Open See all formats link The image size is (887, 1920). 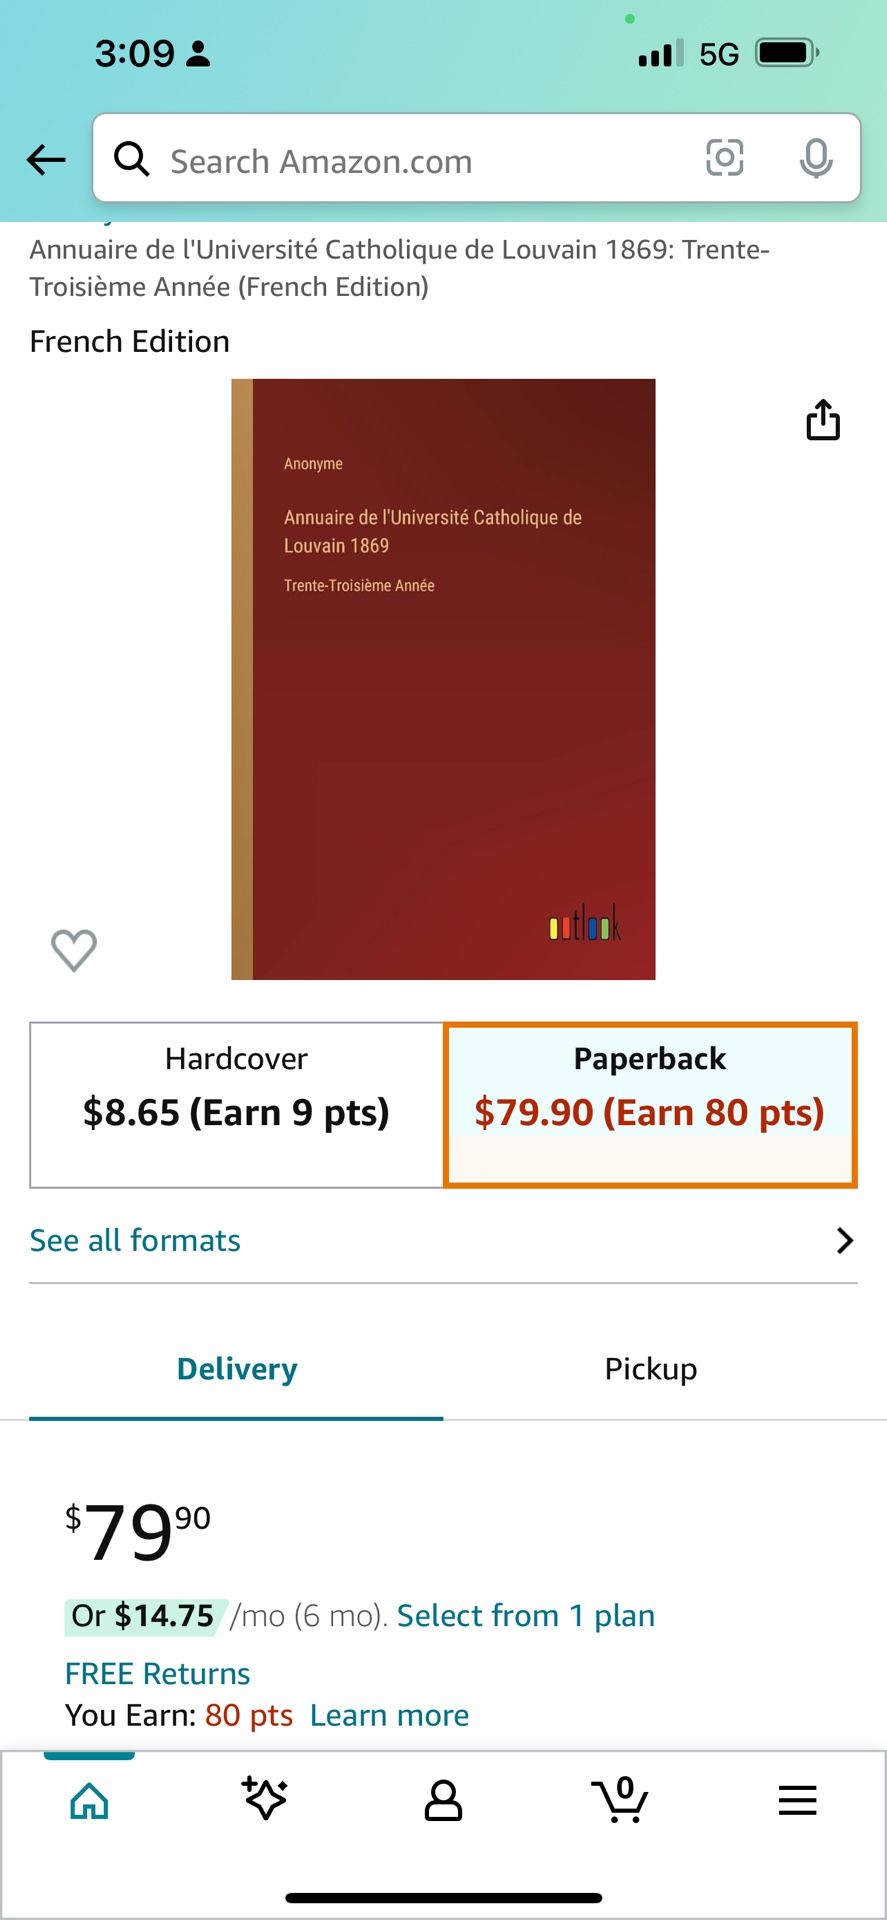coord(135,1240)
